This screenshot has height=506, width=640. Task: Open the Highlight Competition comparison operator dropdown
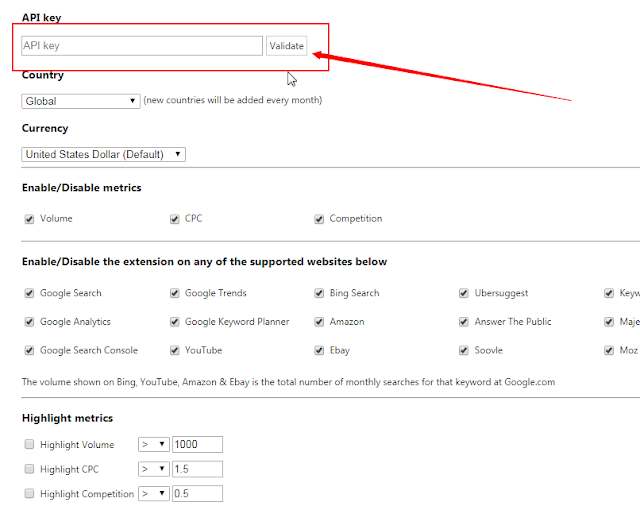pyautogui.click(x=153, y=494)
